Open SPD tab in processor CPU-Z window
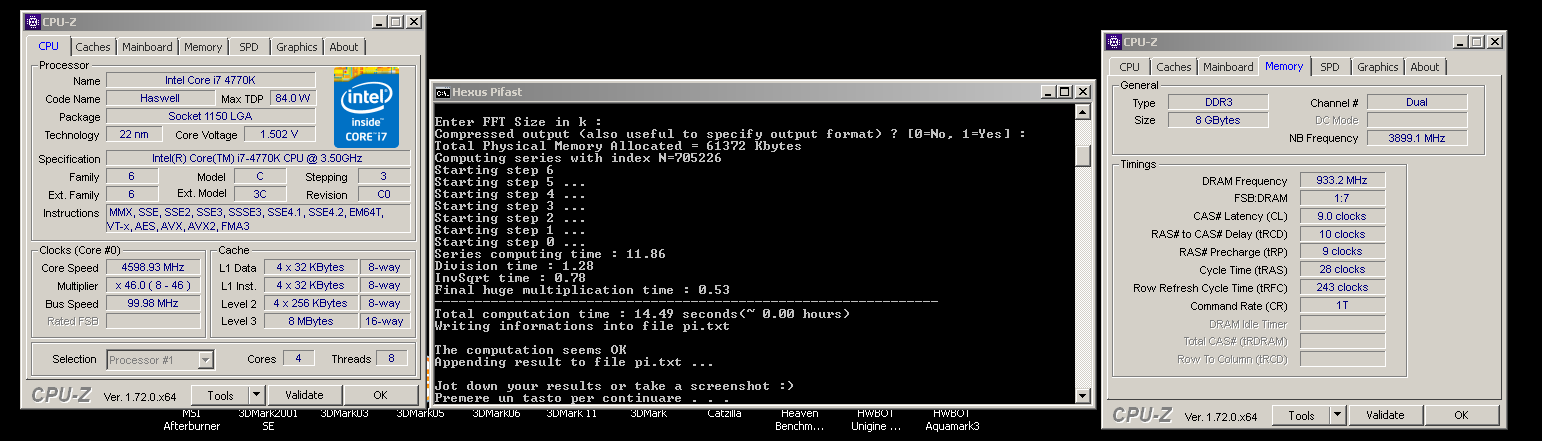 pyautogui.click(x=248, y=47)
